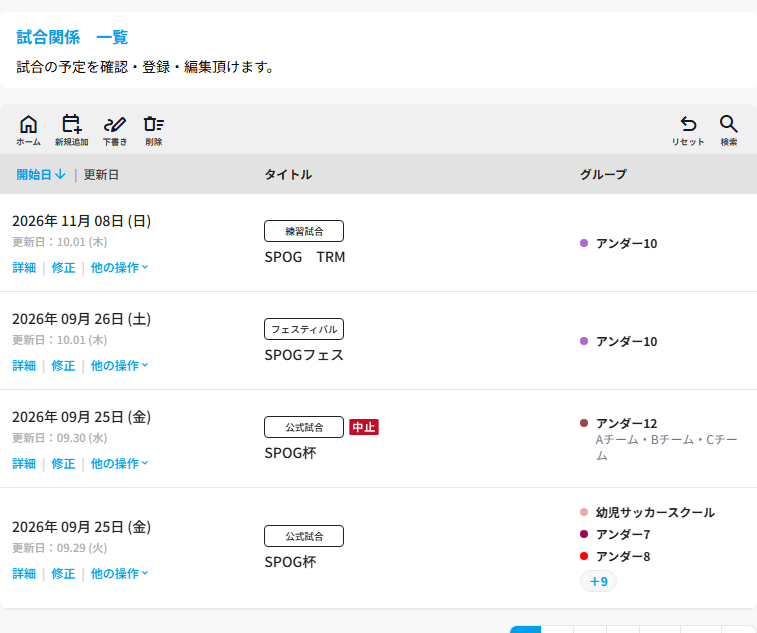Click 修正 for 11月 08日 match
The height and width of the screenshot is (633, 757).
pos(63,267)
